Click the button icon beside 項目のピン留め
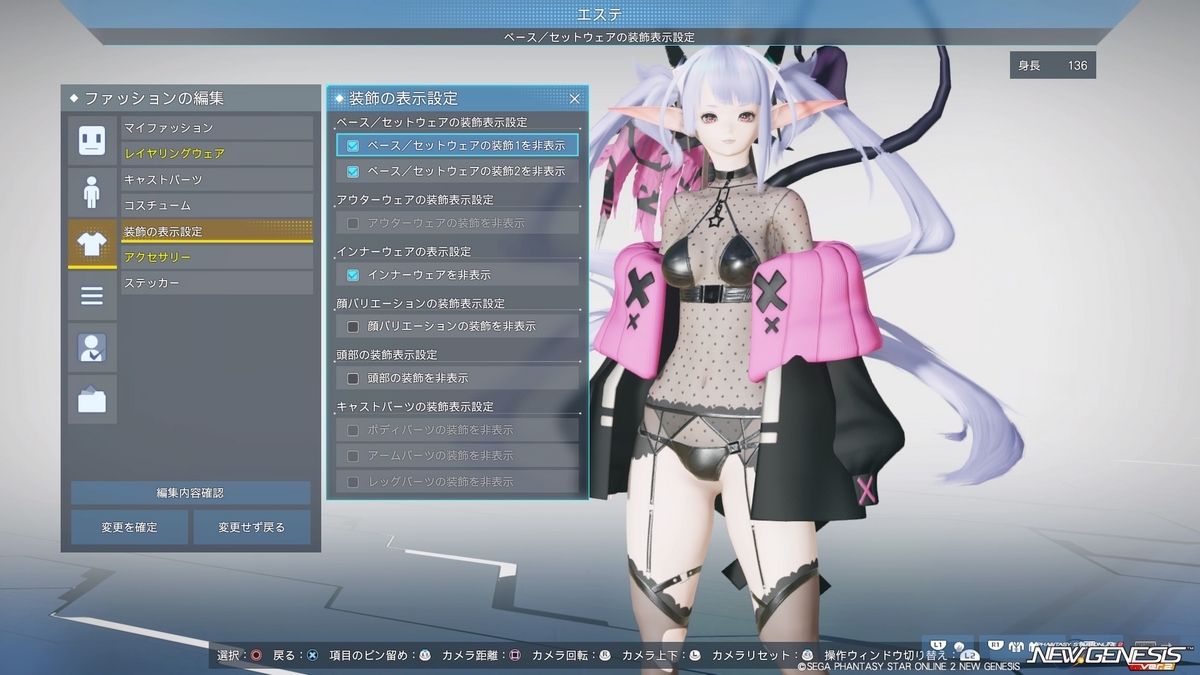 [x=425, y=656]
